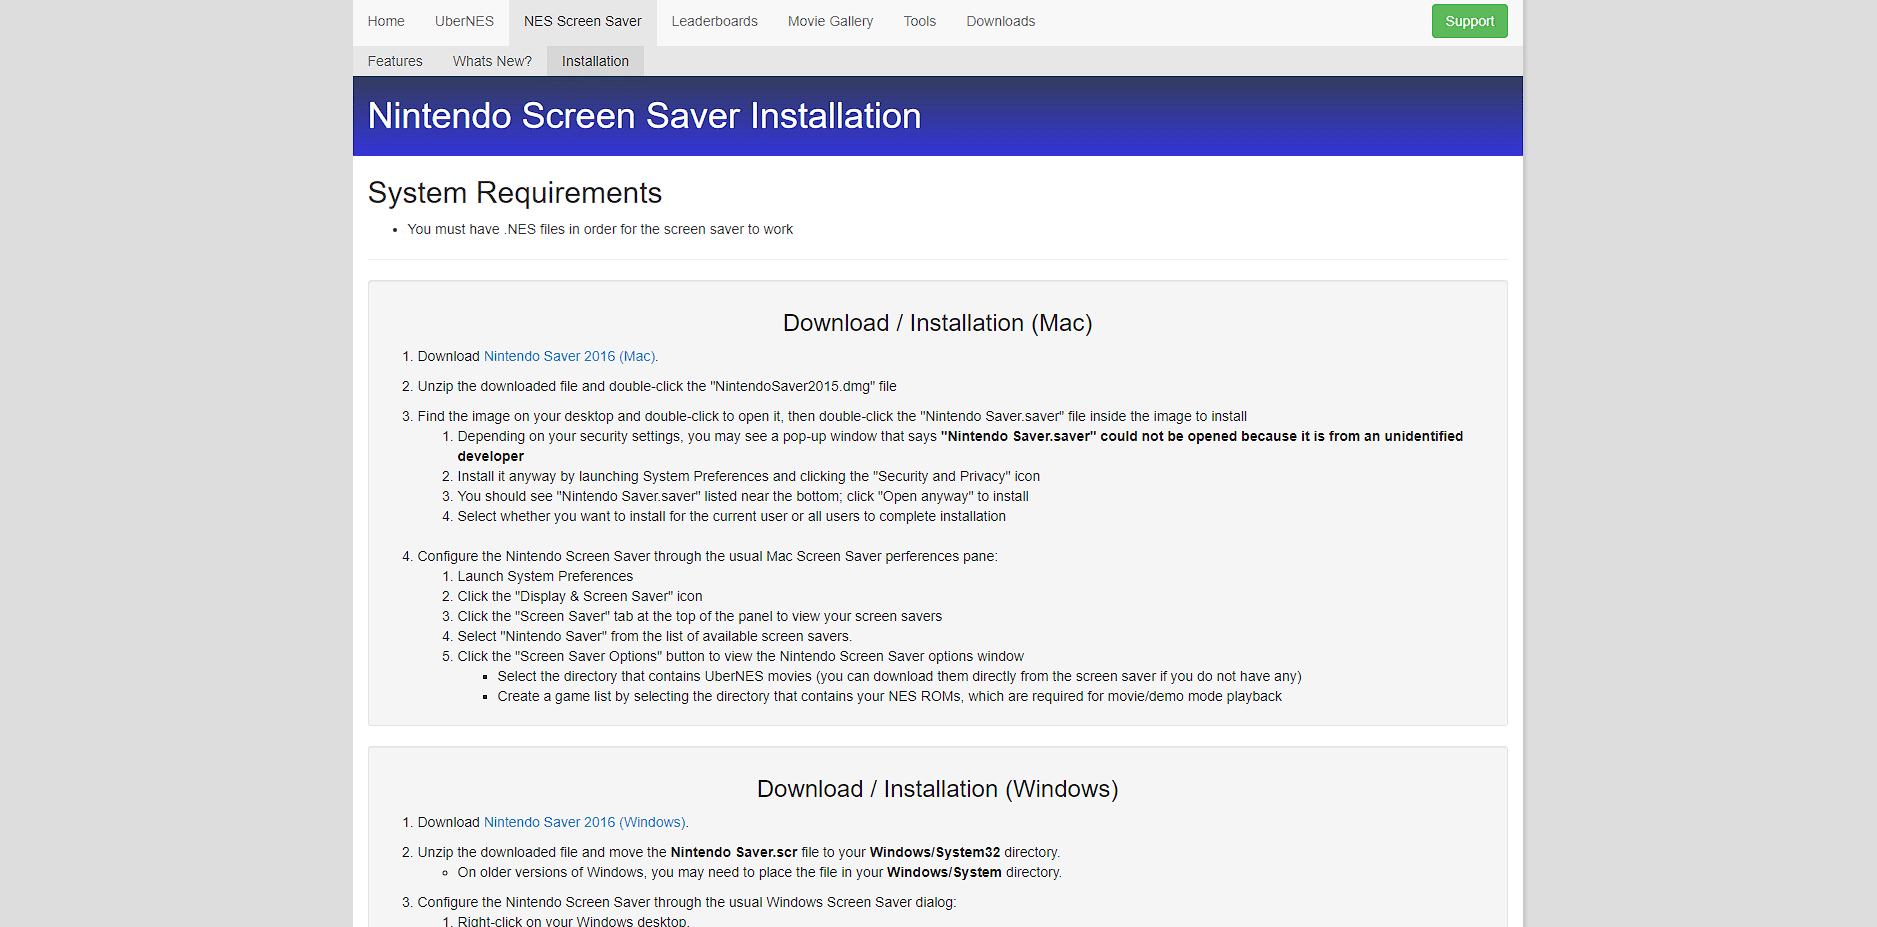Click the 'Unzip the downloaded file and double-click' step

pos(656,386)
